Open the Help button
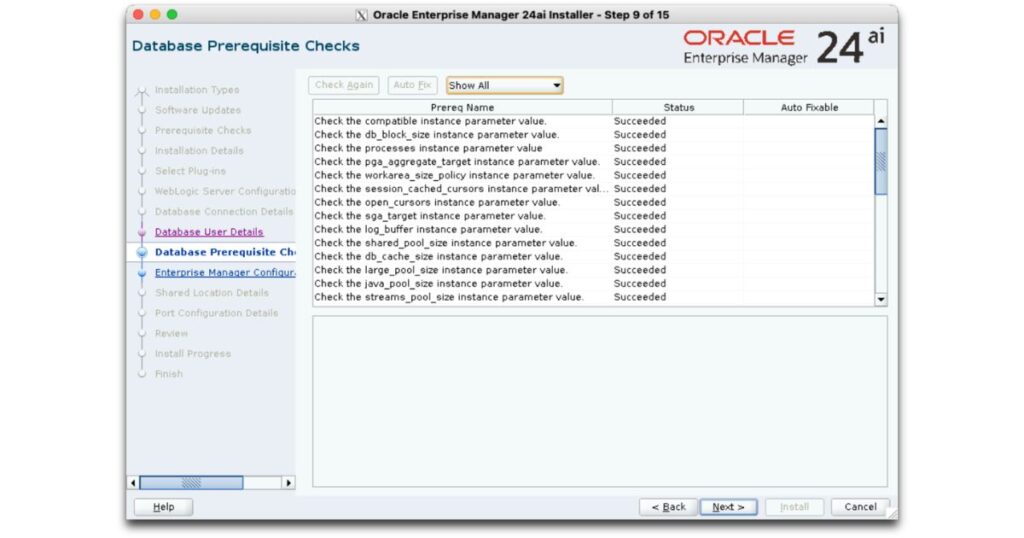 163,507
